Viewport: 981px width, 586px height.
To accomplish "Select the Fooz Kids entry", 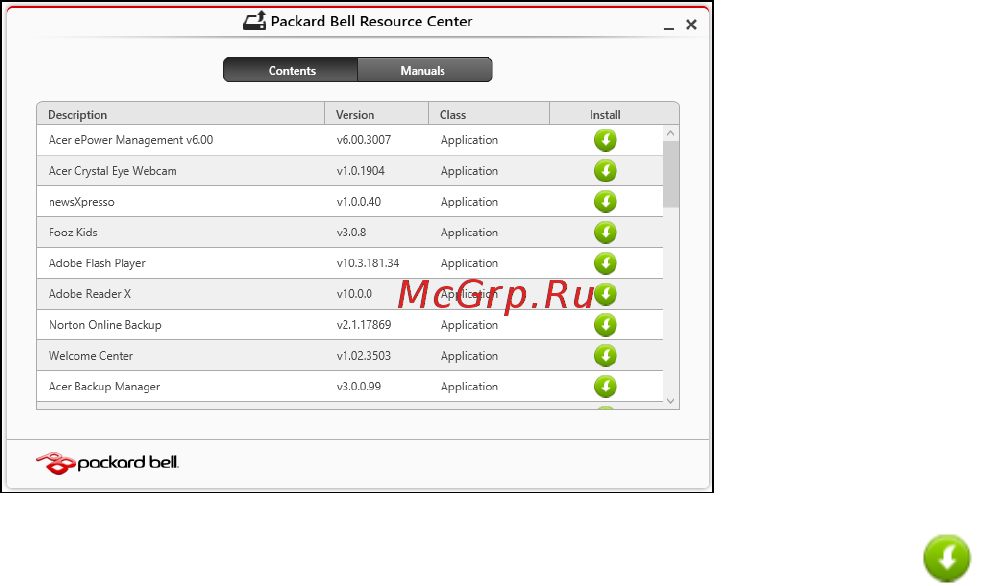I will coord(350,233).
